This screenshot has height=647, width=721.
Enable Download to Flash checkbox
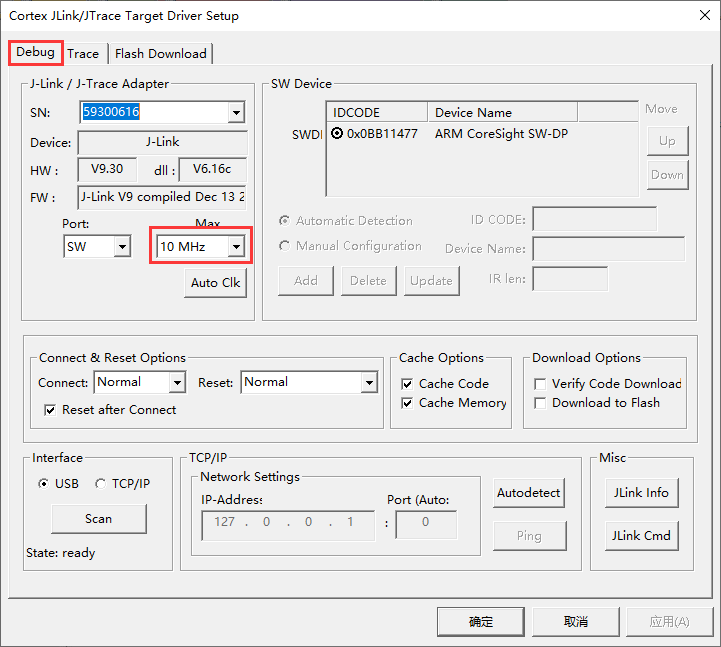tap(540, 403)
